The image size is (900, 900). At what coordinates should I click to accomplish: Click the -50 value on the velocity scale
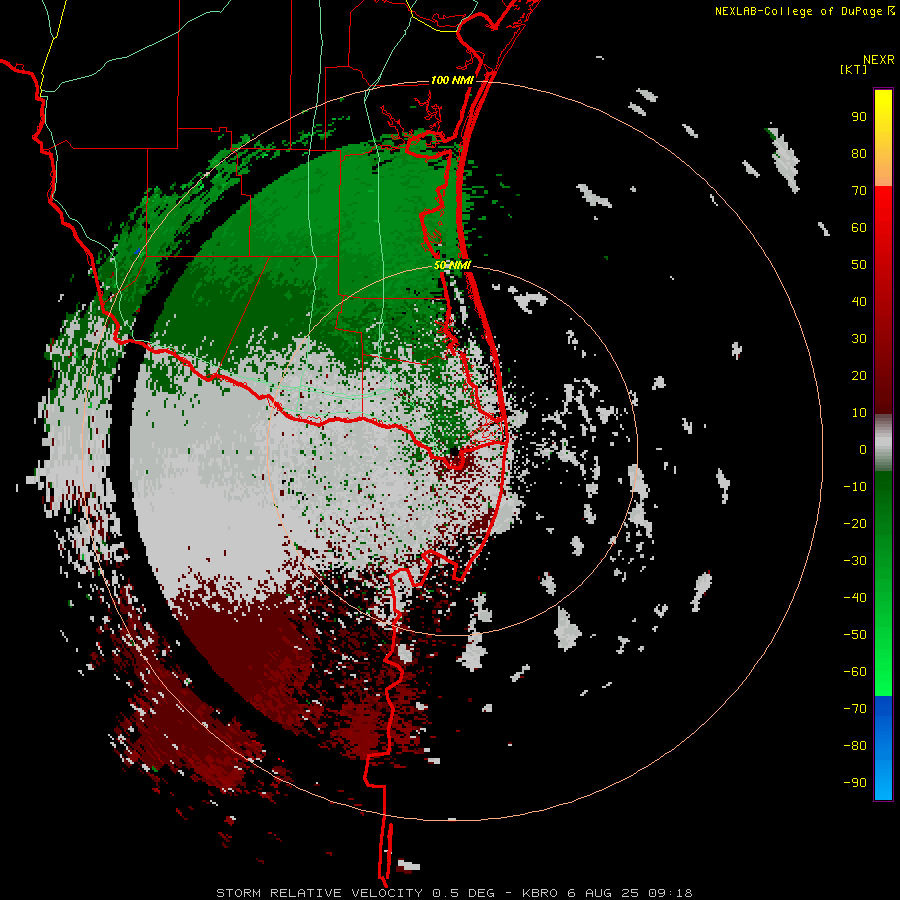pyautogui.click(x=855, y=635)
